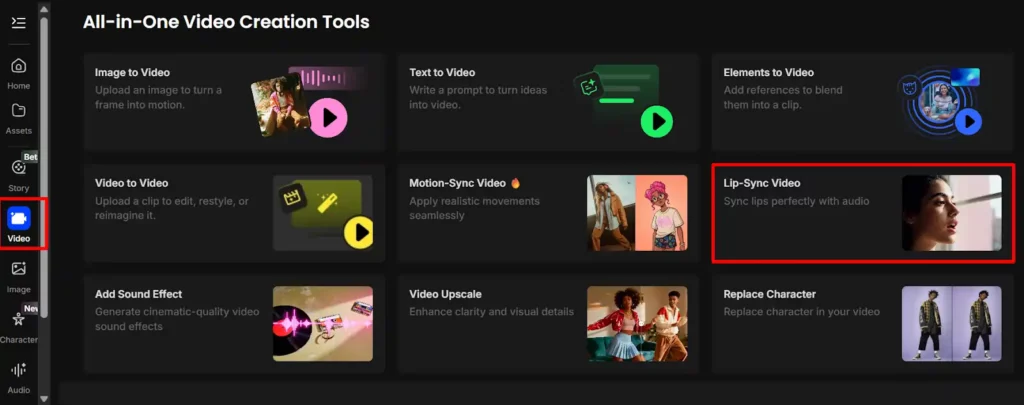Click the New badge on Character

click(31, 308)
